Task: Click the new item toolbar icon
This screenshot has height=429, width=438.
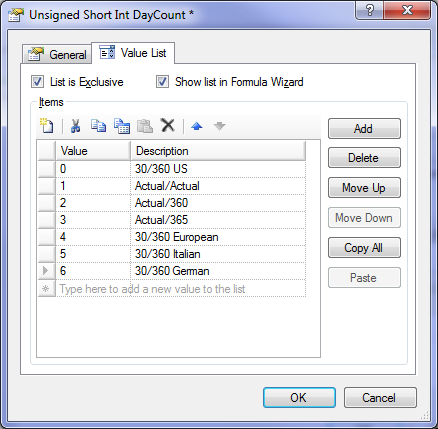Action: tap(47, 126)
